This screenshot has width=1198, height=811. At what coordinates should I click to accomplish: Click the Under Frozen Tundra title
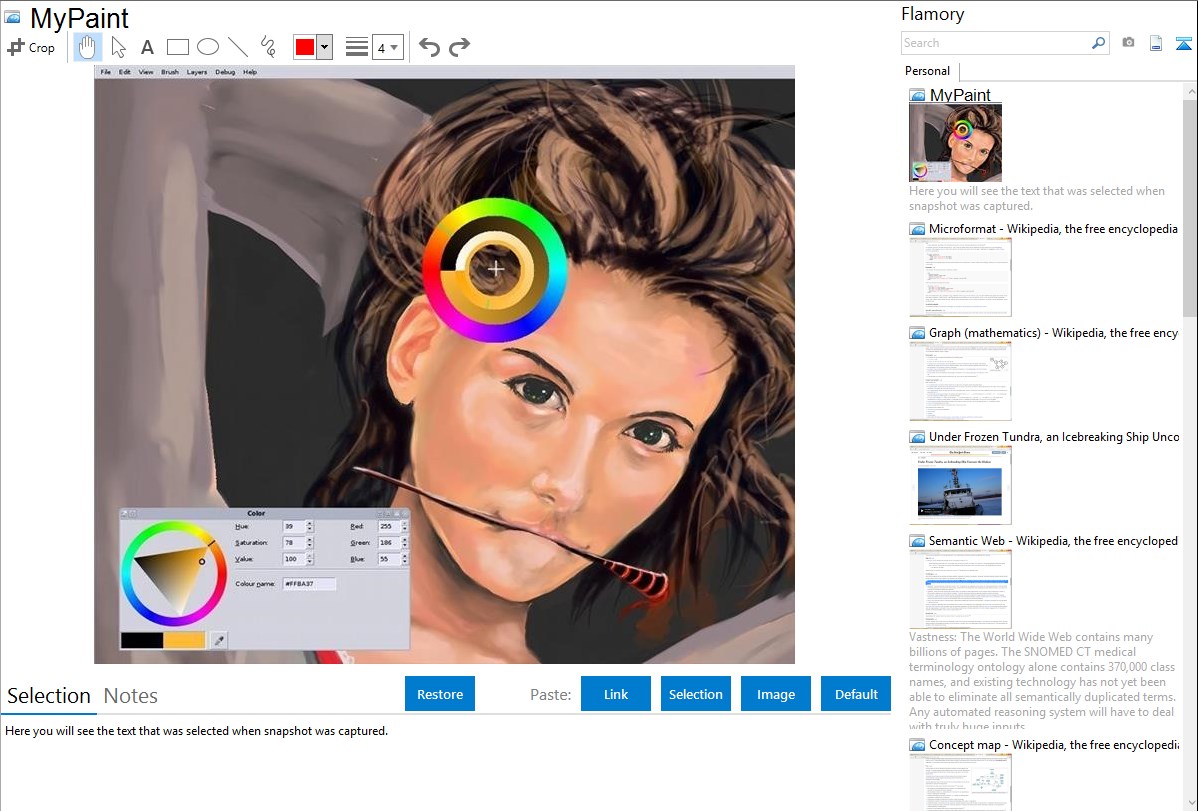1054,436
